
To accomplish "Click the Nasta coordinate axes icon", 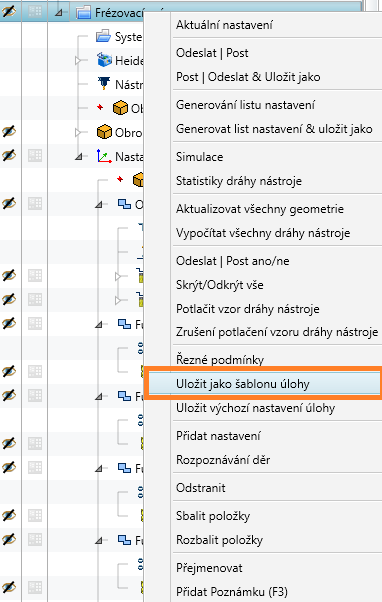I will tap(104, 156).
